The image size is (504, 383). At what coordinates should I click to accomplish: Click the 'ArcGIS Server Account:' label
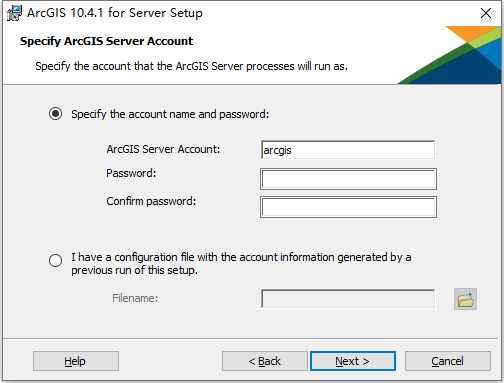click(x=163, y=149)
